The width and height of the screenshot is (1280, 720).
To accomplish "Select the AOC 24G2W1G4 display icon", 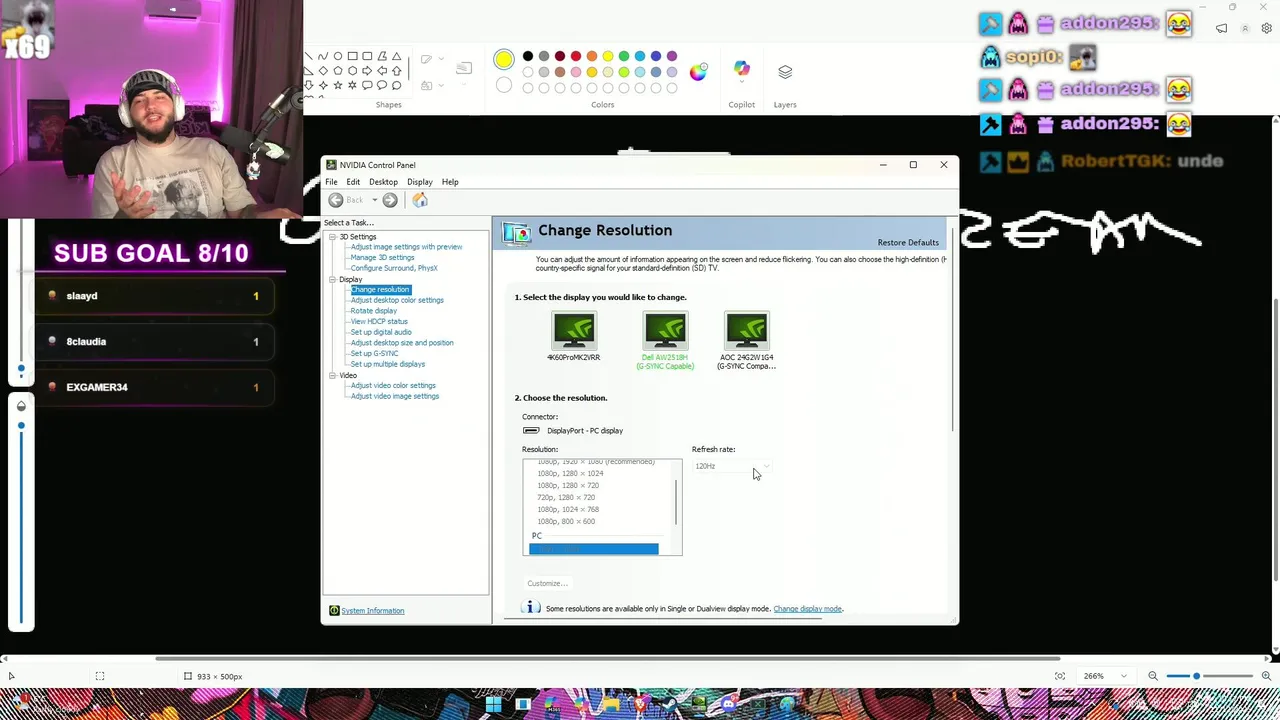I will pyautogui.click(x=746, y=330).
